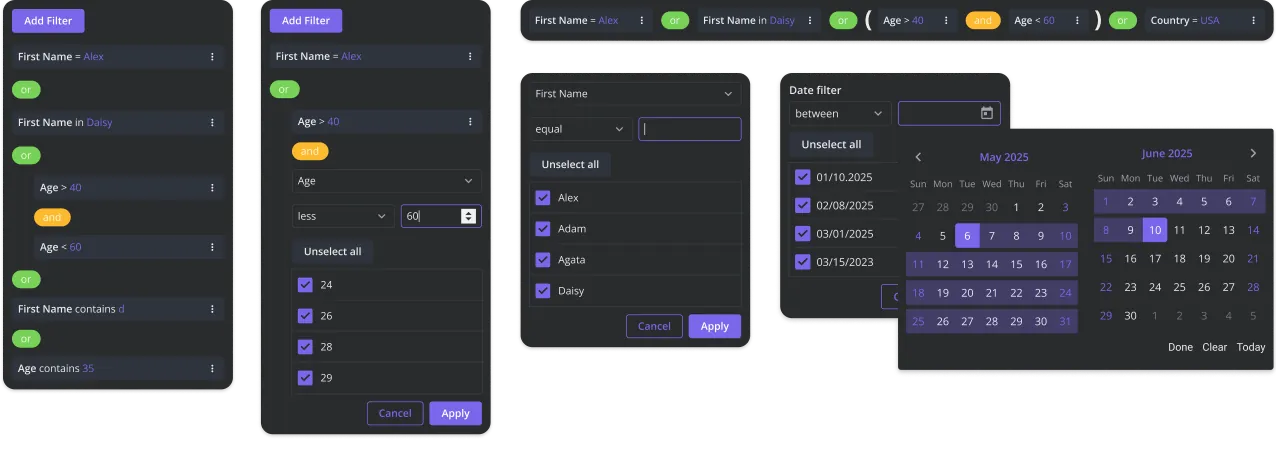
Task: Open kebab menu for 'Age > 40' in leftmost panel
Action: (x=212, y=188)
